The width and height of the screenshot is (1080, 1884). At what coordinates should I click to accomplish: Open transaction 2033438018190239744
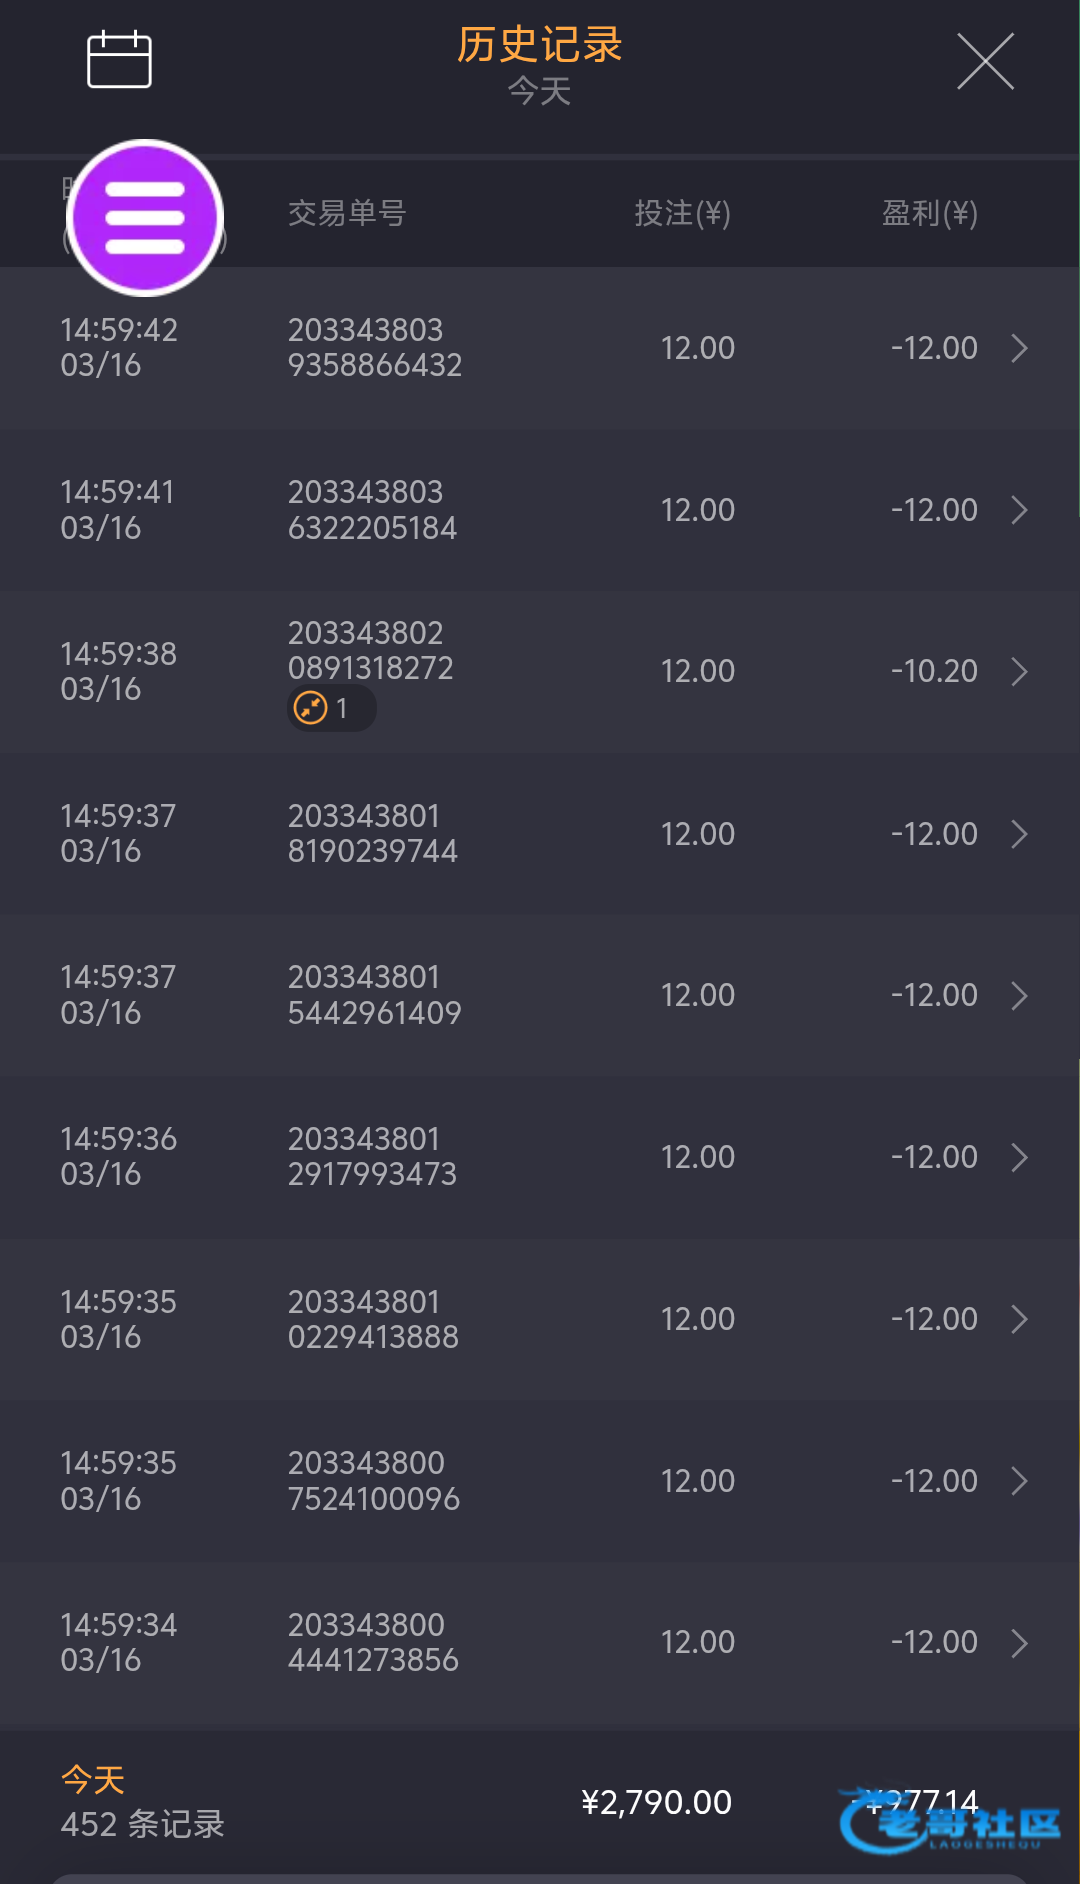click(373, 833)
